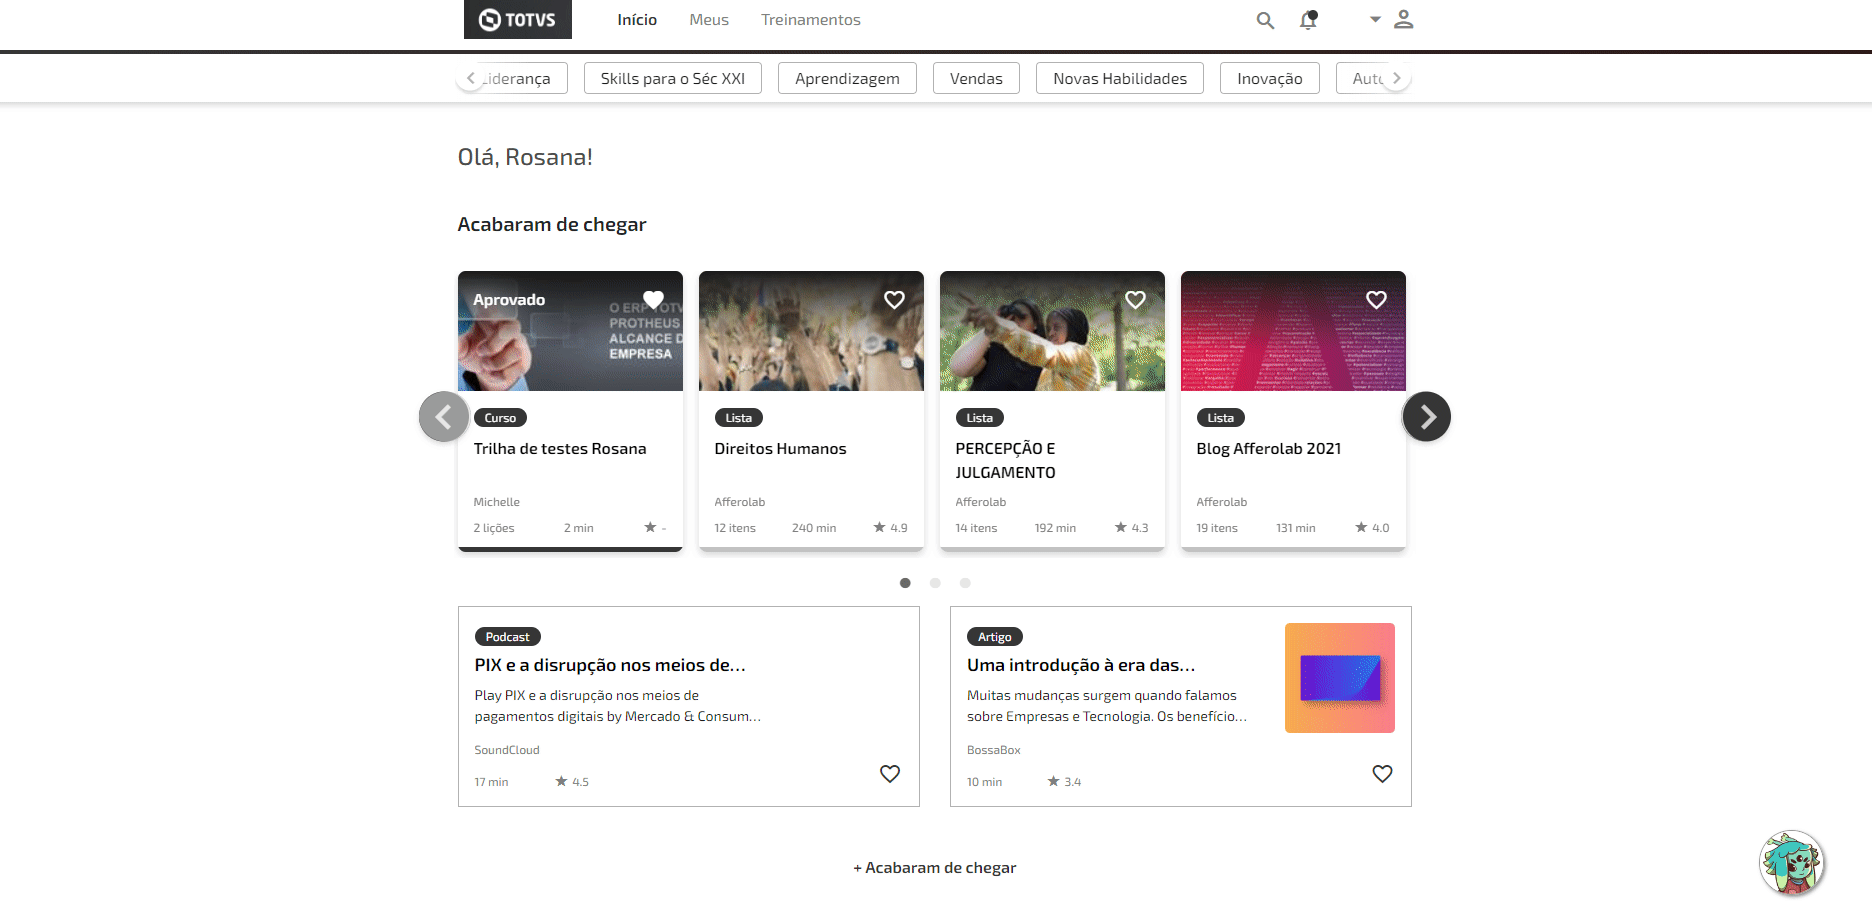Favorite the Uma introdução article heart

coord(1382,773)
